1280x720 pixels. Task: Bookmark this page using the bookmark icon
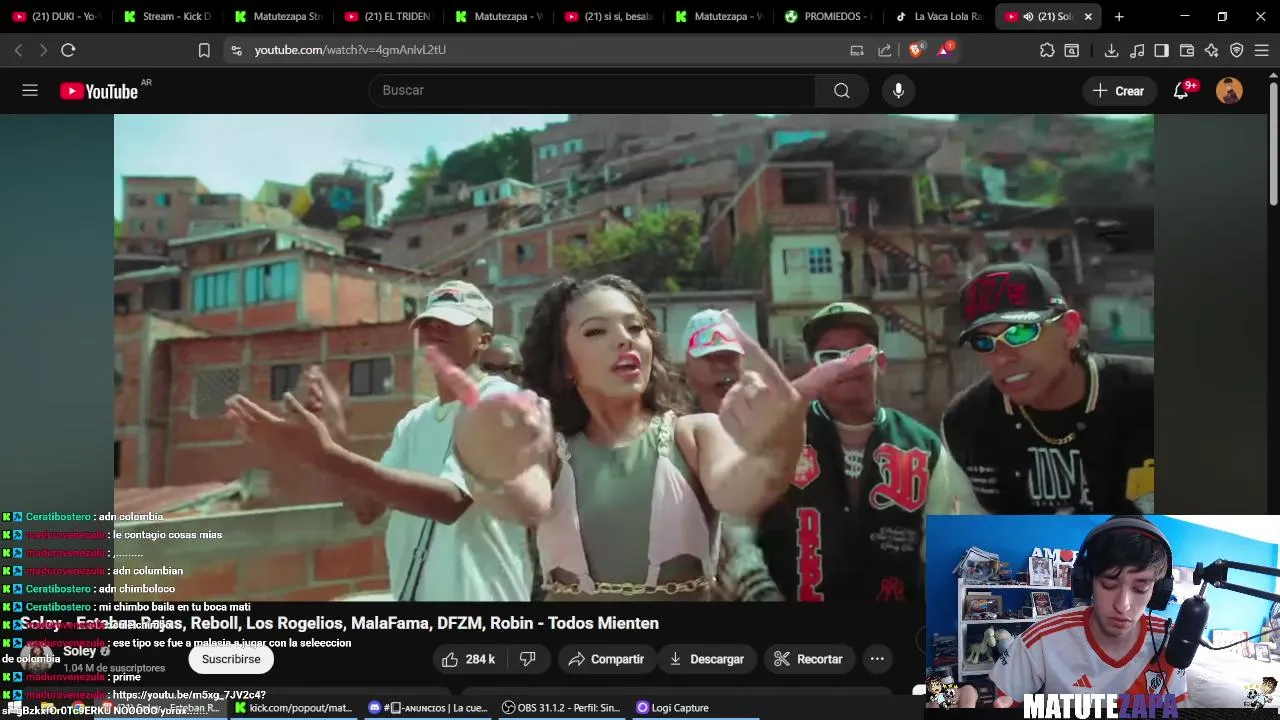[x=204, y=50]
